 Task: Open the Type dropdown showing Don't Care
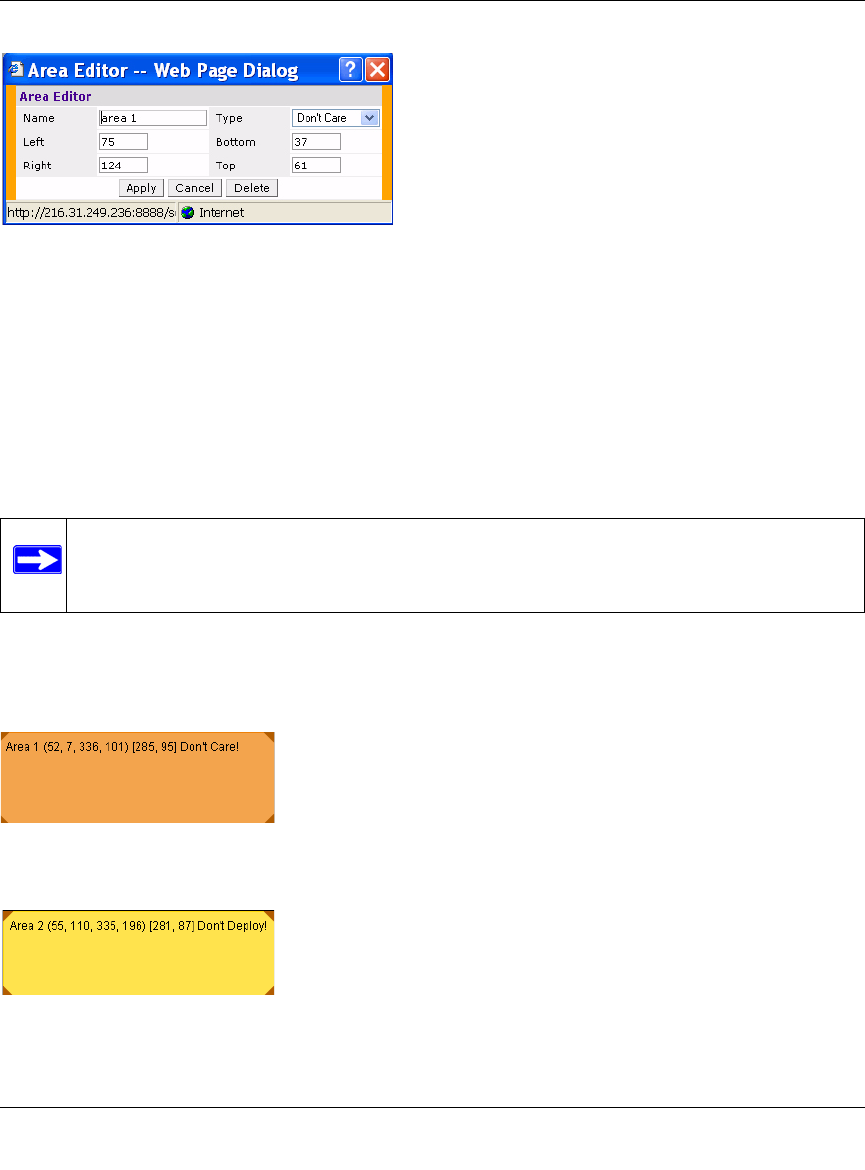[x=336, y=118]
